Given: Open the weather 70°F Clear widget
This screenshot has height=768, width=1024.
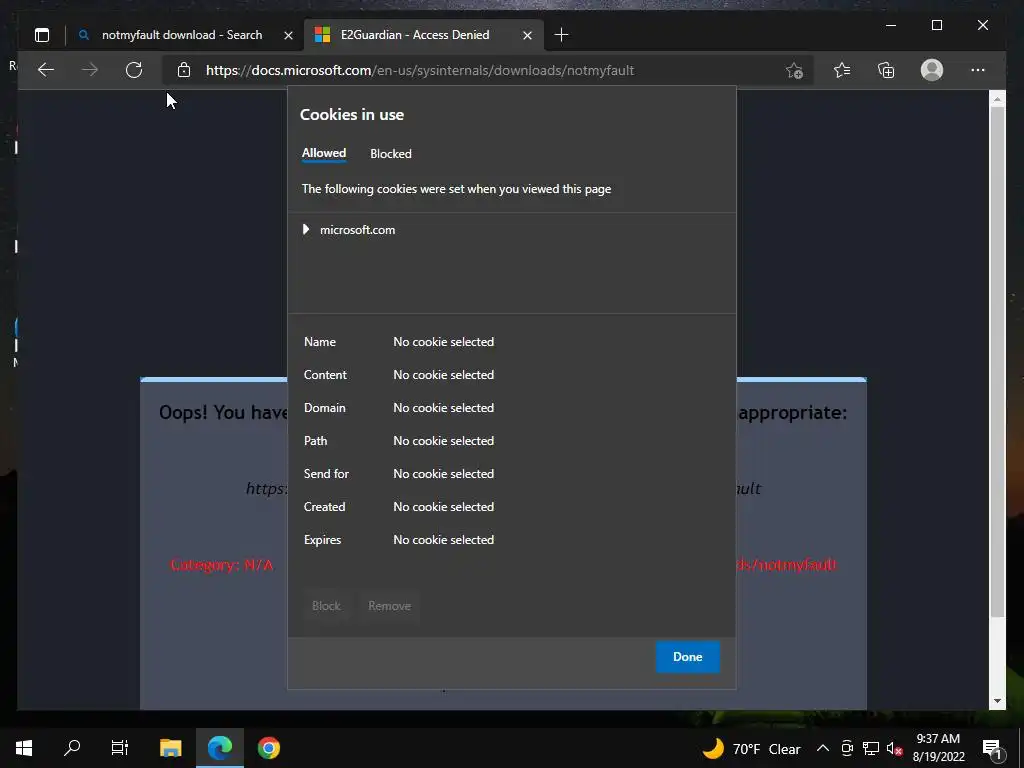Looking at the screenshot, I should (x=751, y=748).
